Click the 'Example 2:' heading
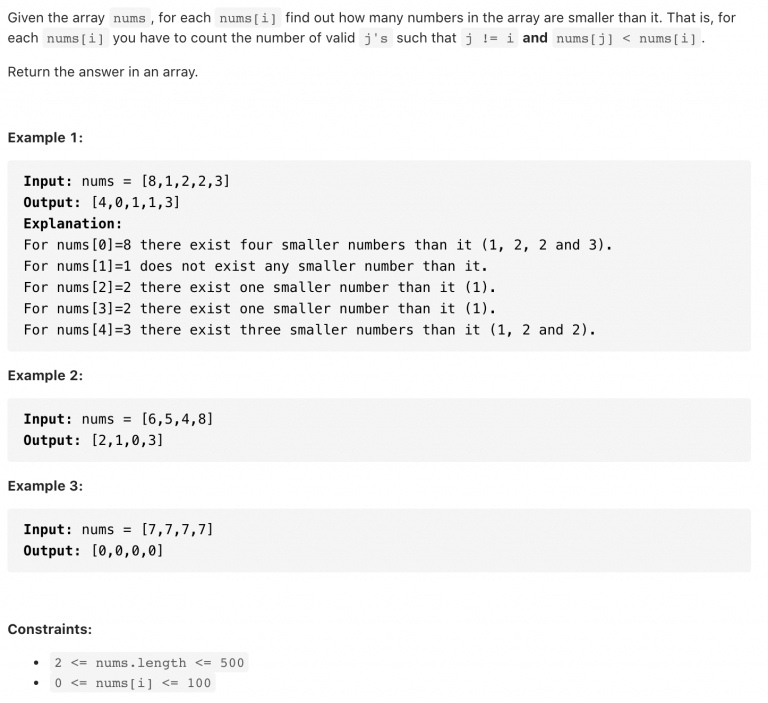Screen dimensions: 768x703 [45, 375]
